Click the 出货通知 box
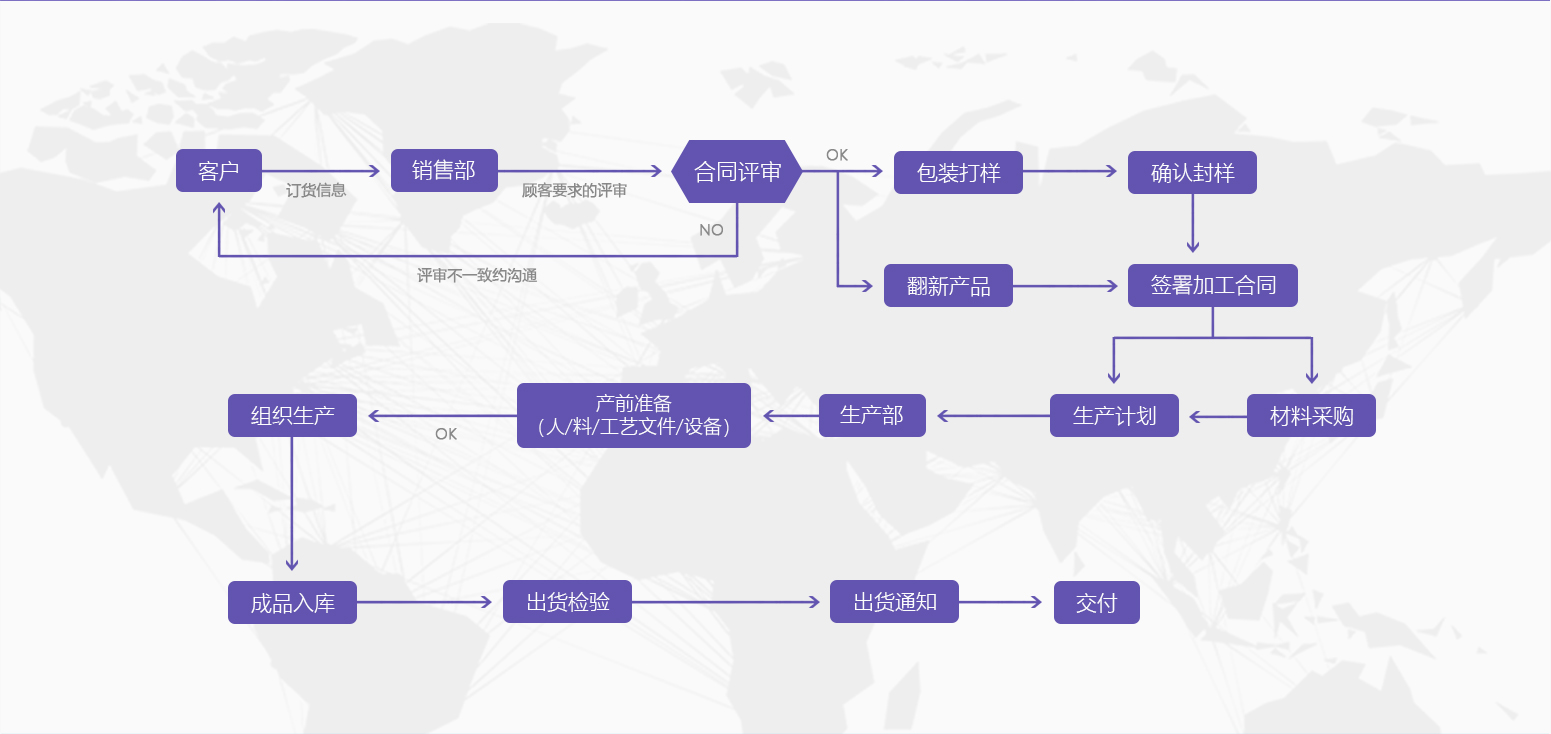This screenshot has height=734, width=1551. pos(894,602)
